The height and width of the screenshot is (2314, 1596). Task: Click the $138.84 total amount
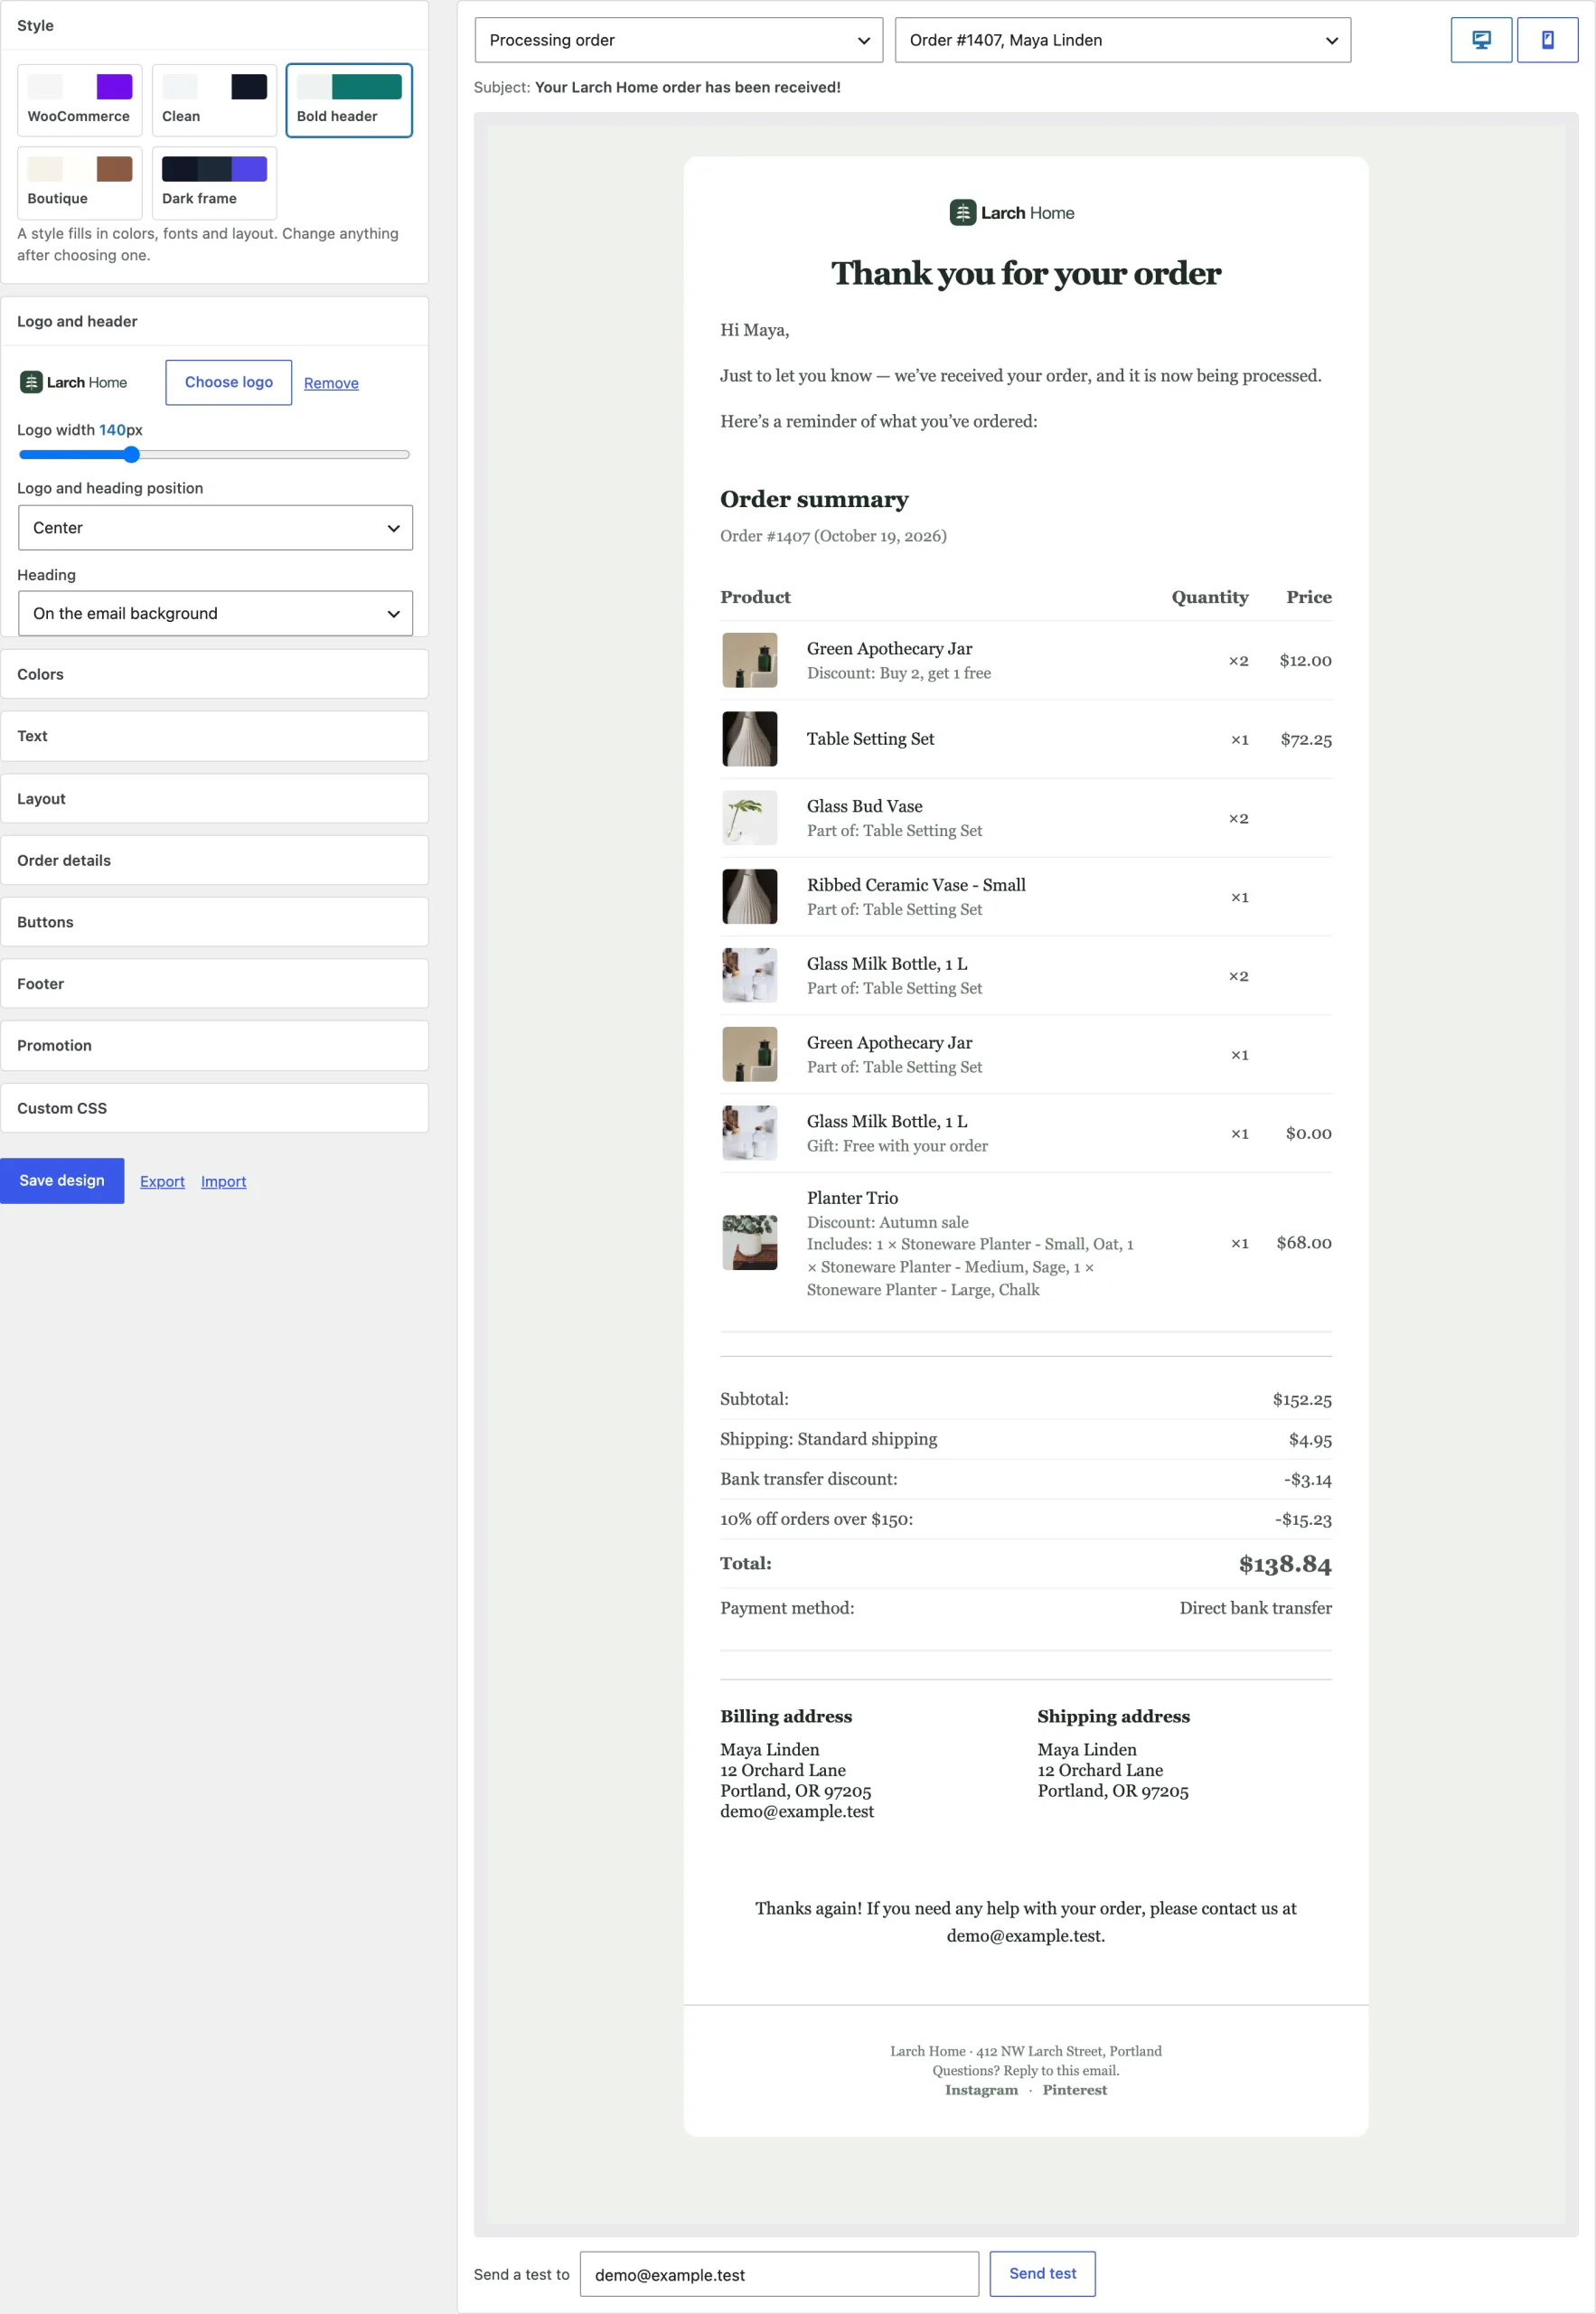point(1284,1563)
